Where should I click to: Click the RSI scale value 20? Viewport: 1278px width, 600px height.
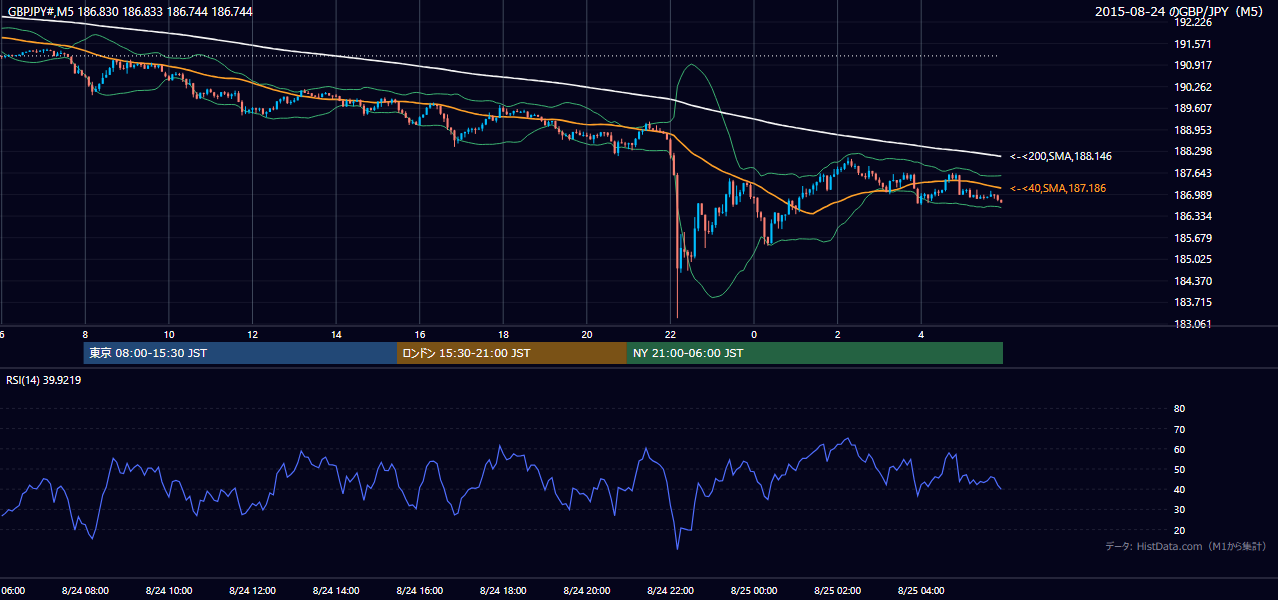(1179, 531)
